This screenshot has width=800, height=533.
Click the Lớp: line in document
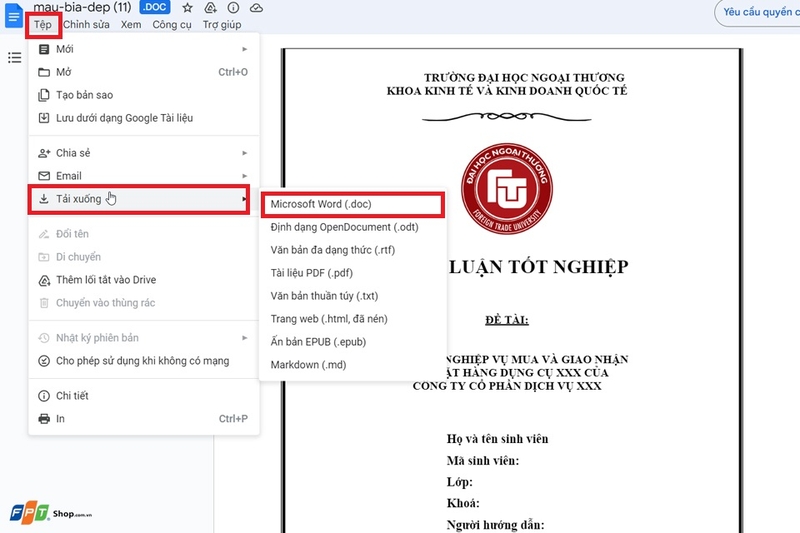[x=460, y=482]
